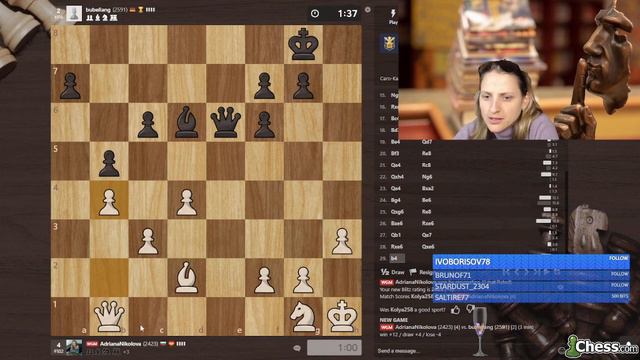Select the move Be6 in the move list

(x=427, y=200)
